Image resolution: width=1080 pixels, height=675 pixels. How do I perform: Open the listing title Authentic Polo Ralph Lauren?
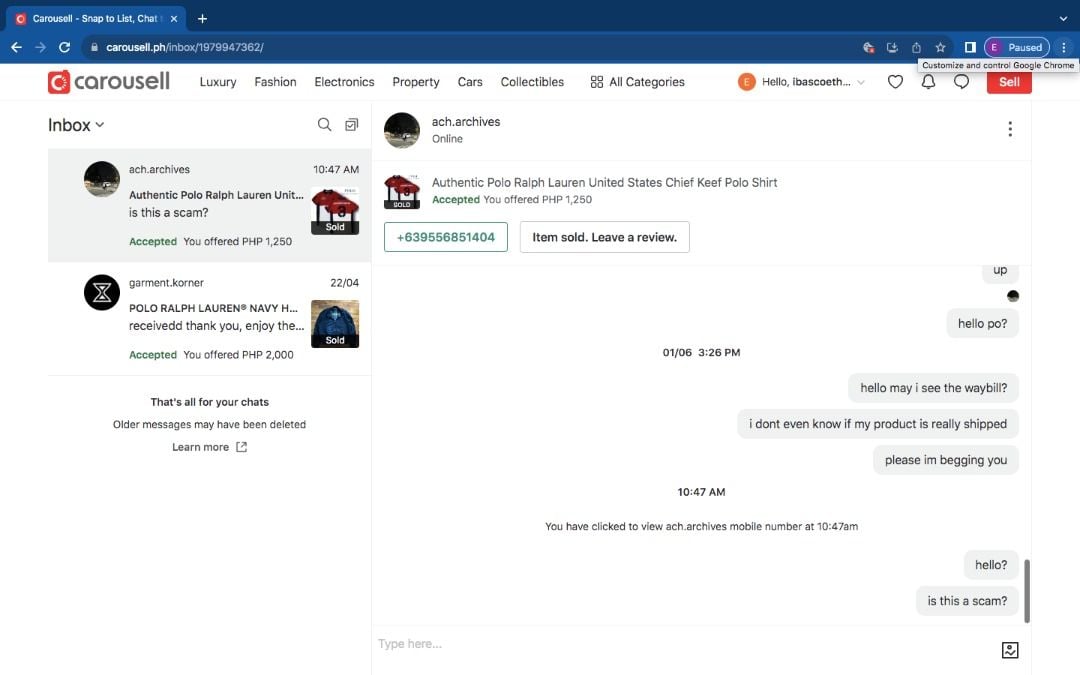[x=604, y=183]
